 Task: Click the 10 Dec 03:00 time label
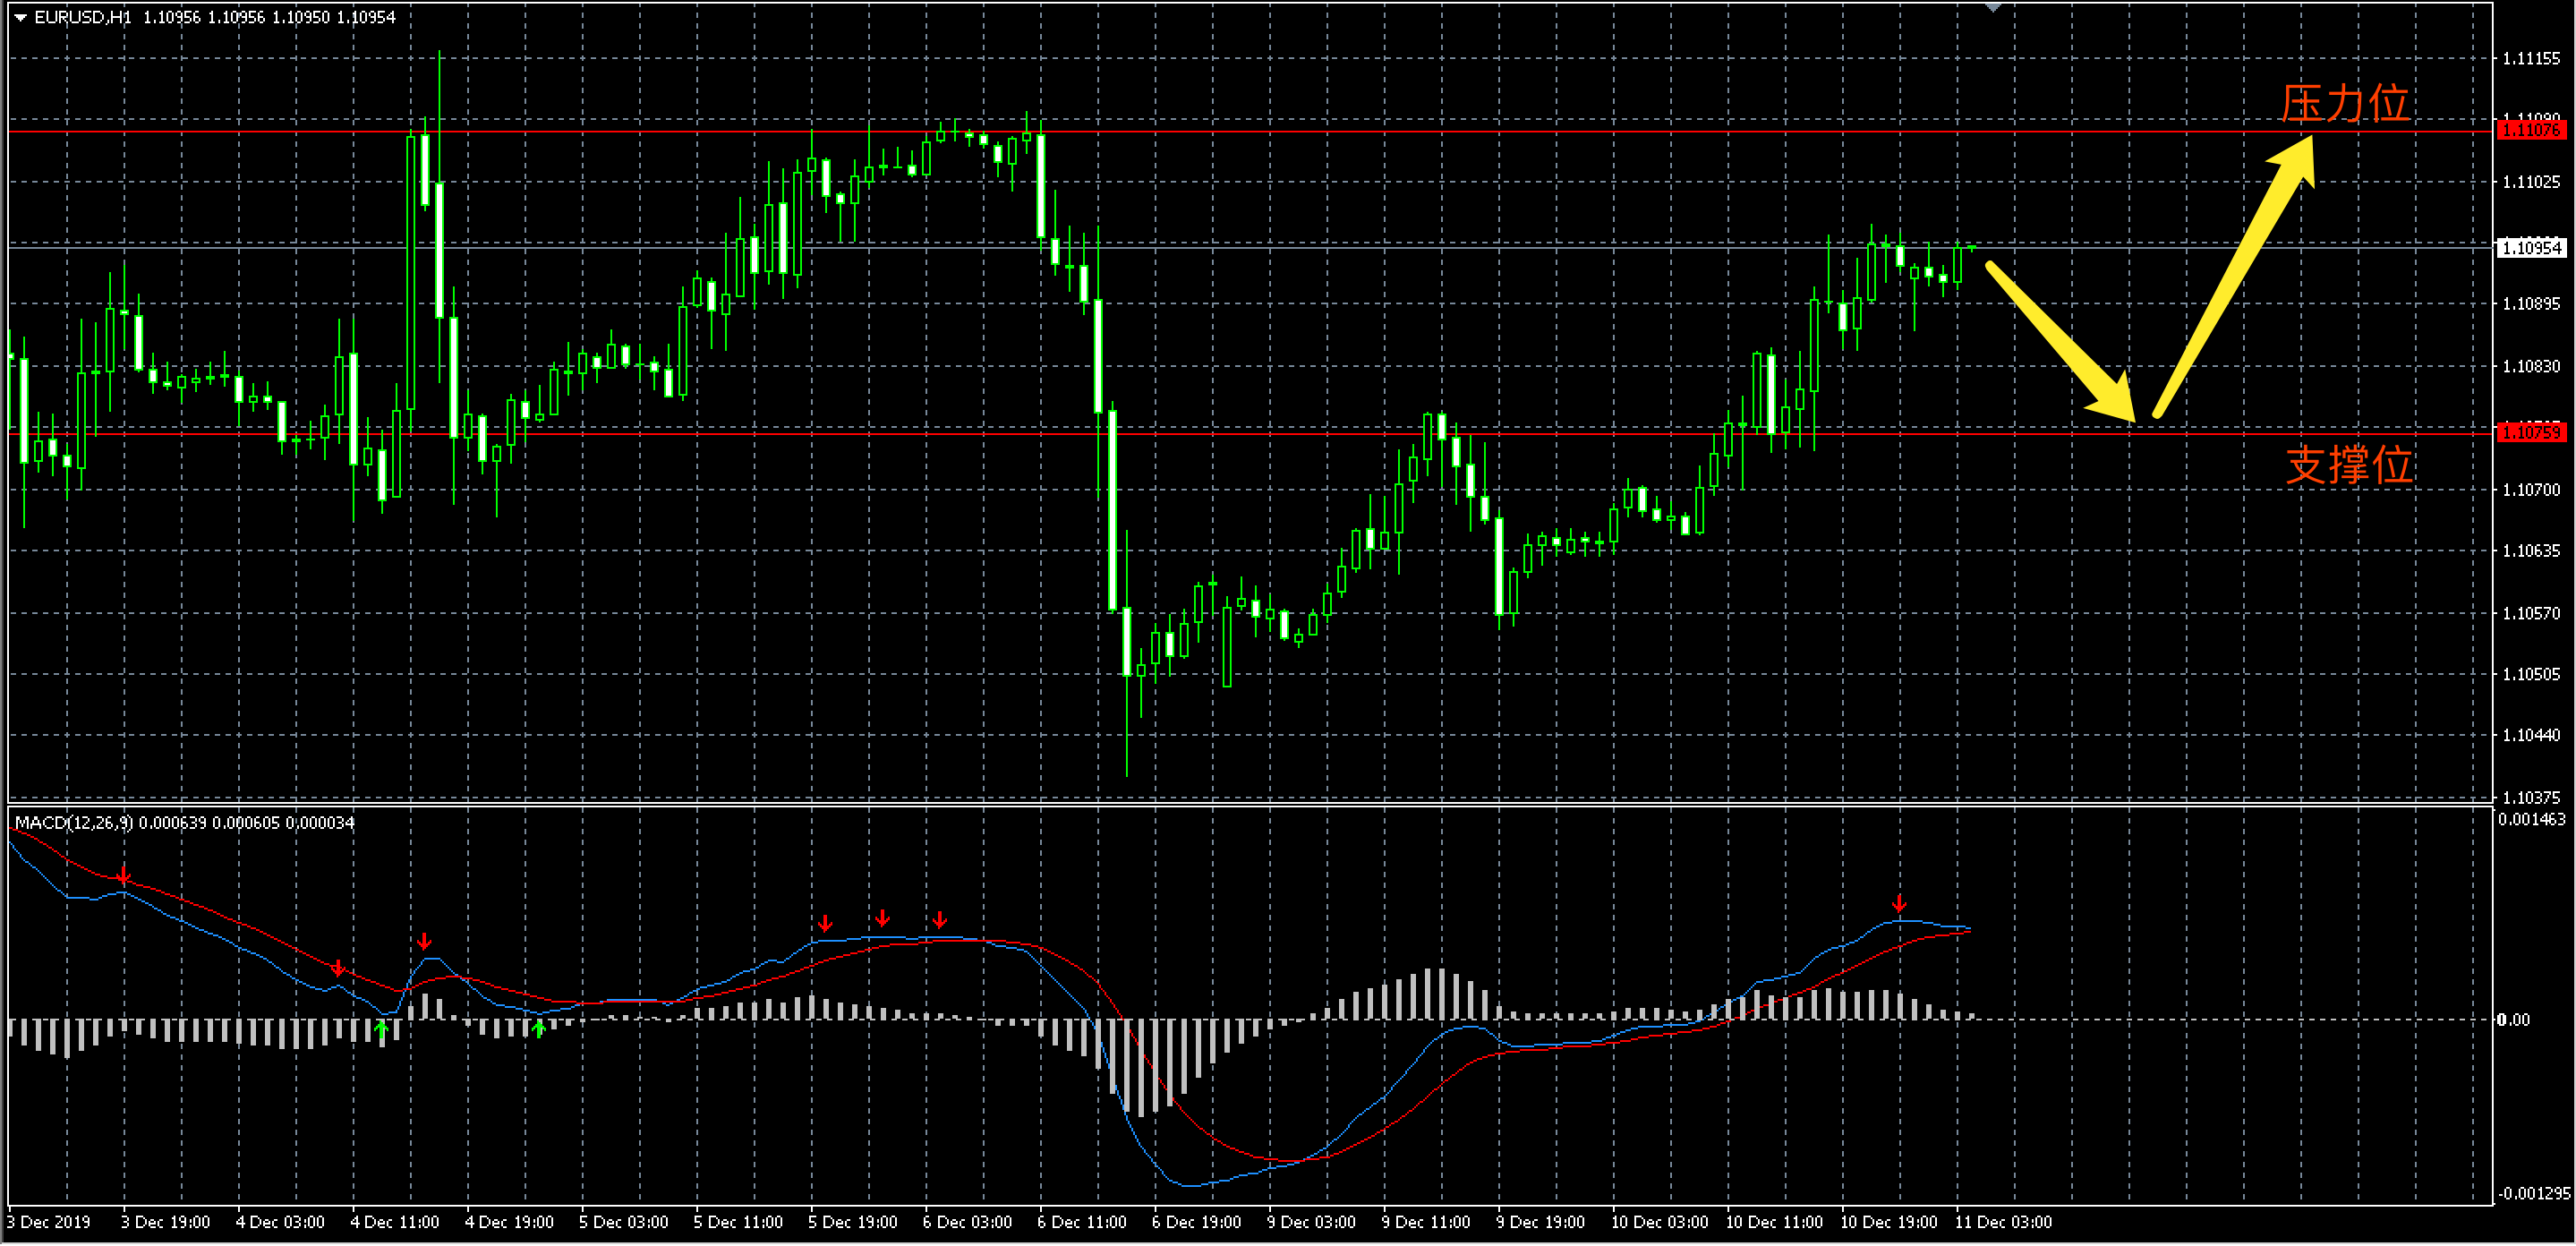pos(1659,1221)
